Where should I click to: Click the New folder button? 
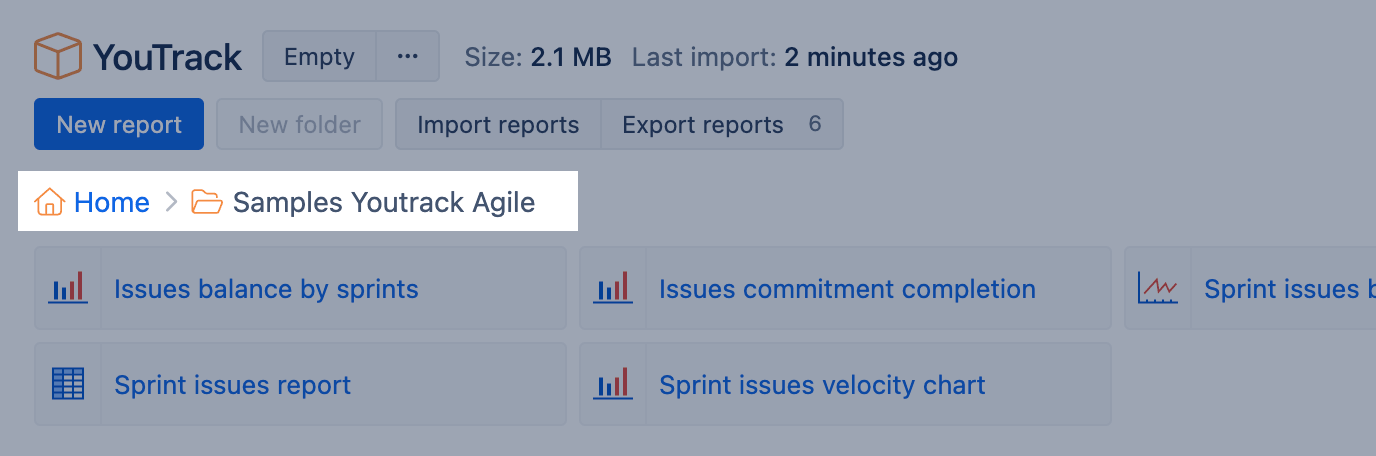tap(300, 125)
